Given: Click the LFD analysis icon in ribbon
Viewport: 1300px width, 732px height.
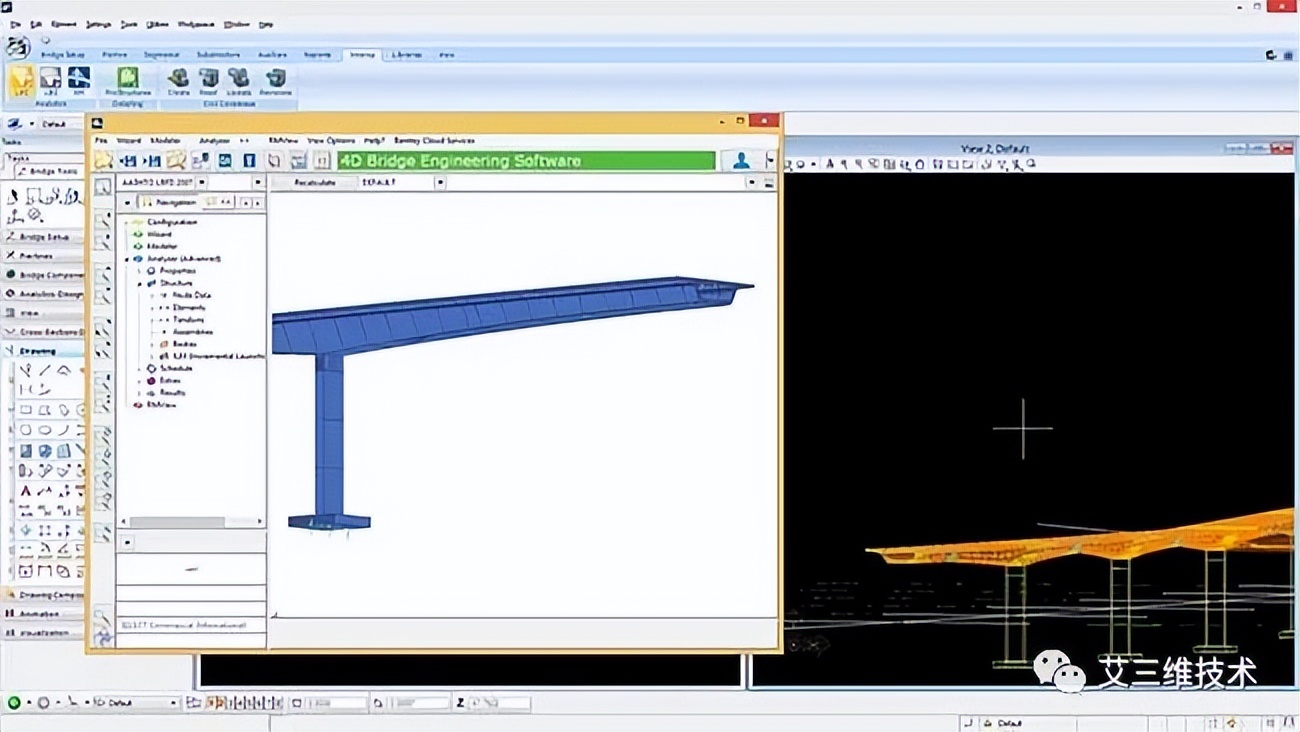Looking at the screenshot, I should (22, 80).
